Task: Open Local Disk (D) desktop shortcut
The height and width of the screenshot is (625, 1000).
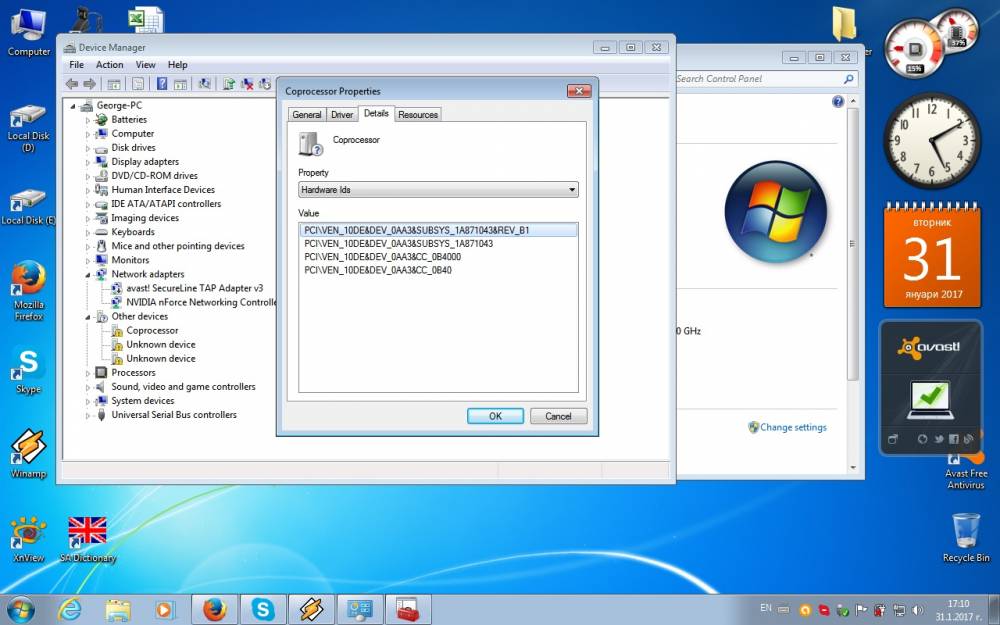Action: point(28,129)
